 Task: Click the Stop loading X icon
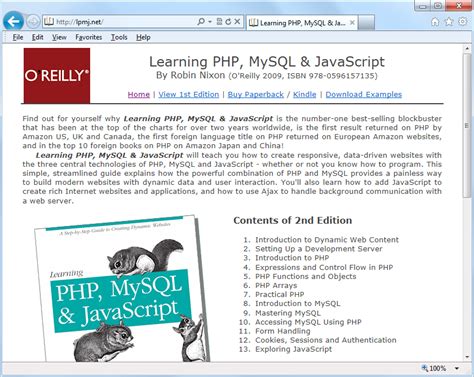pos(237,22)
